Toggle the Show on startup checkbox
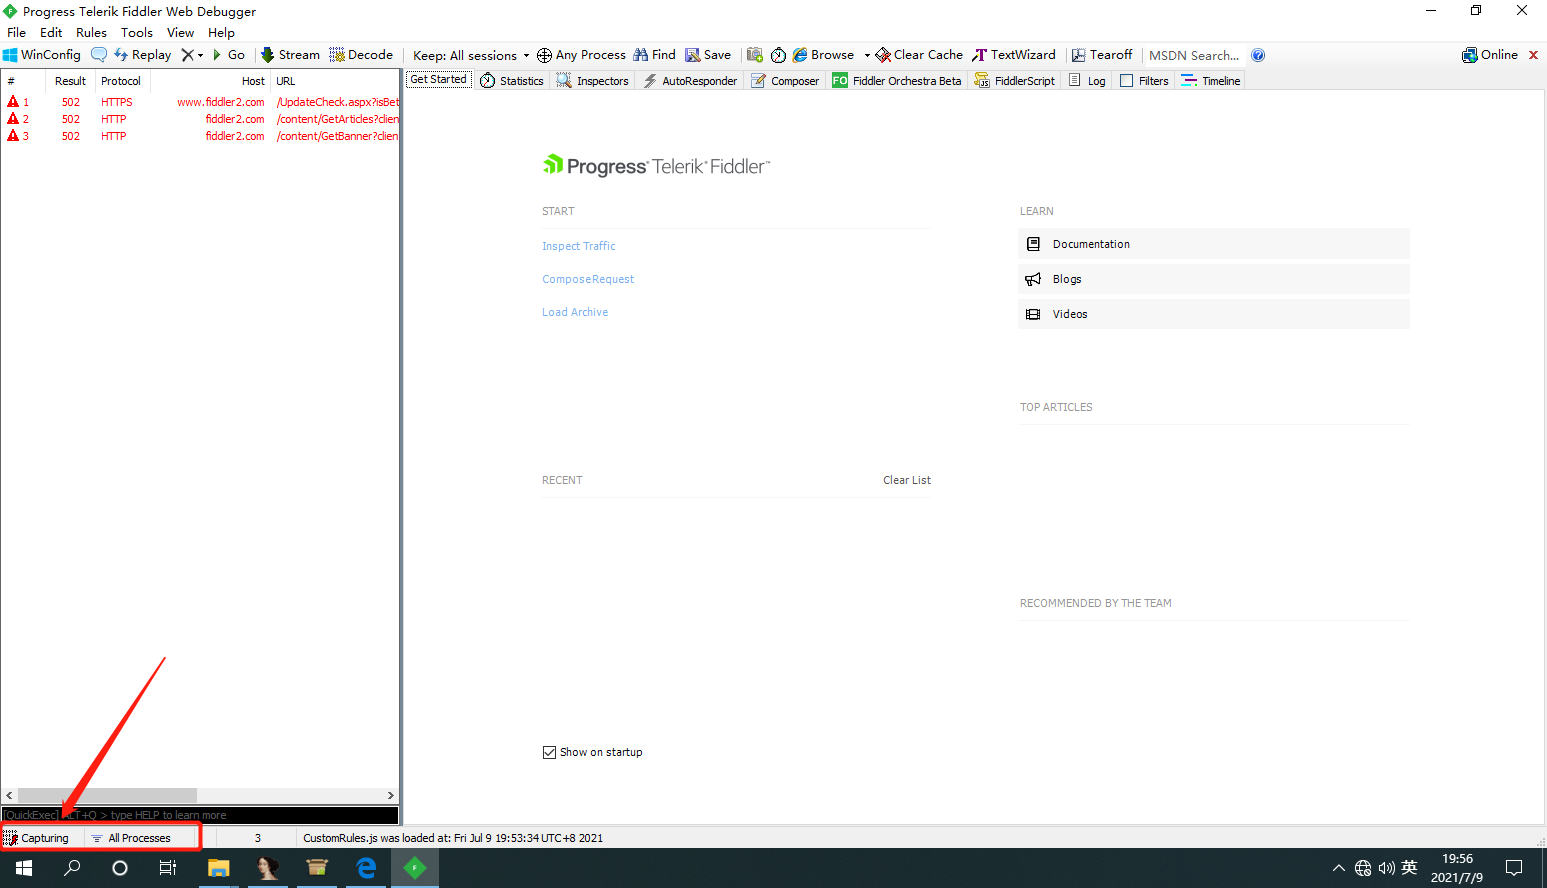This screenshot has width=1547, height=888. click(x=549, y=752)
